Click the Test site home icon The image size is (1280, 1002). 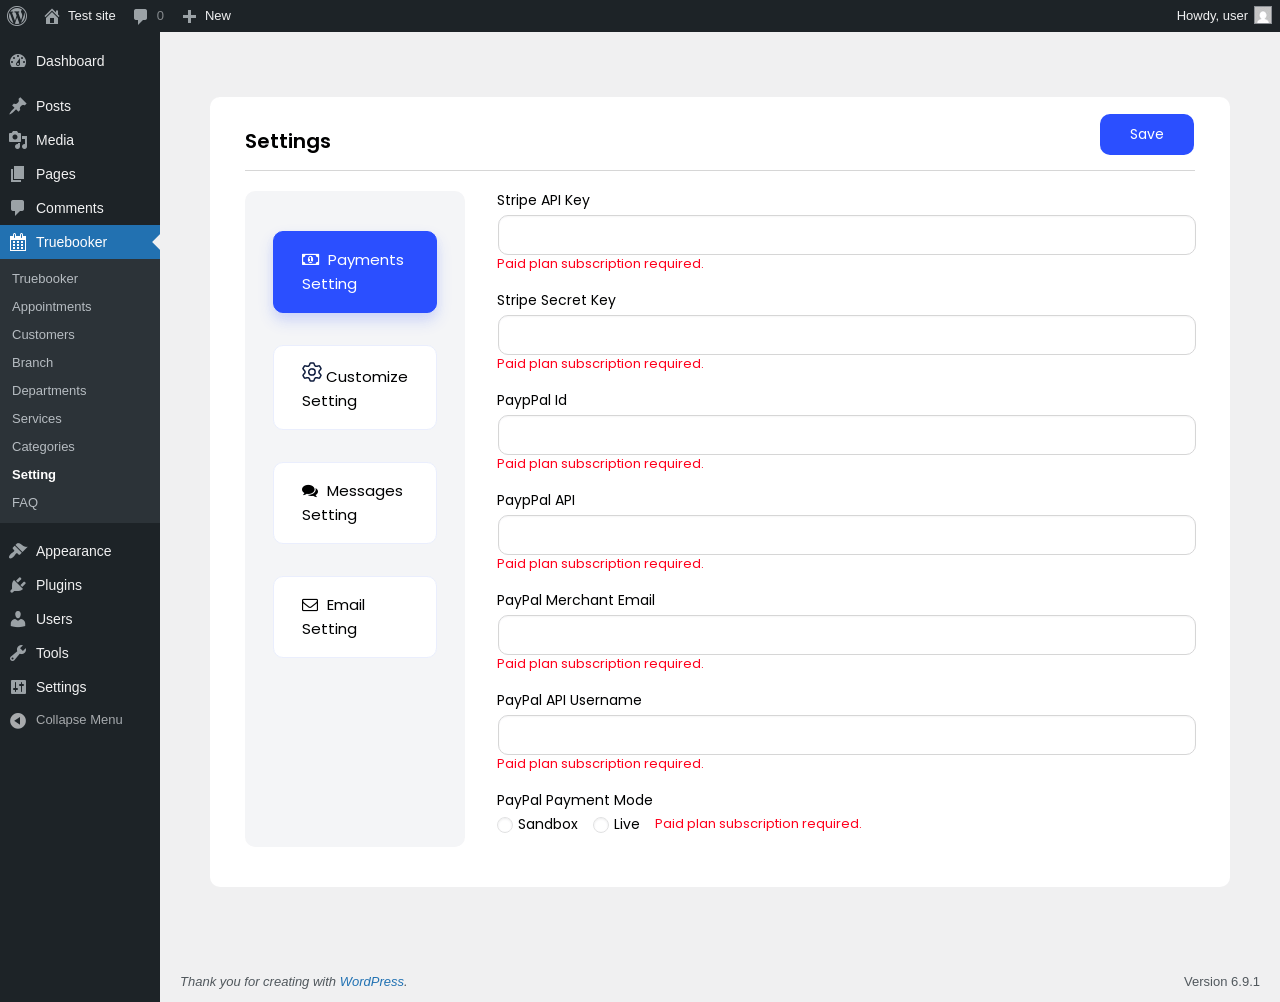52,16
